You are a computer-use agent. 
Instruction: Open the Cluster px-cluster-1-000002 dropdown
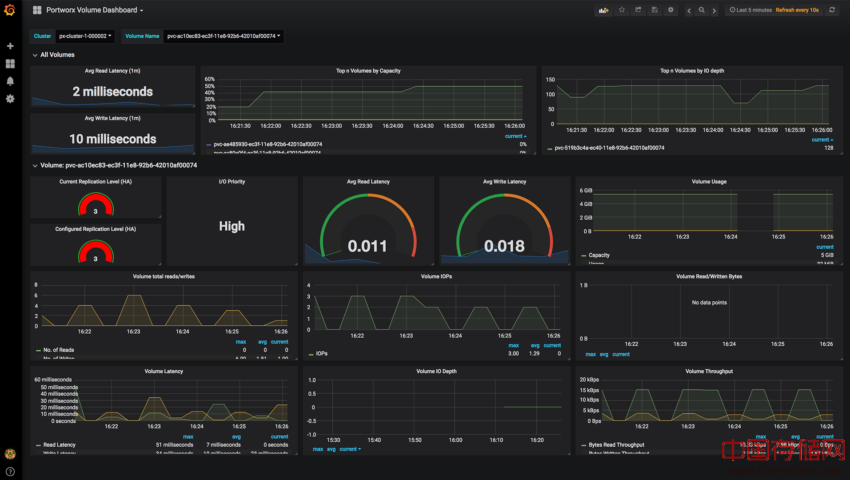(85, 36)
